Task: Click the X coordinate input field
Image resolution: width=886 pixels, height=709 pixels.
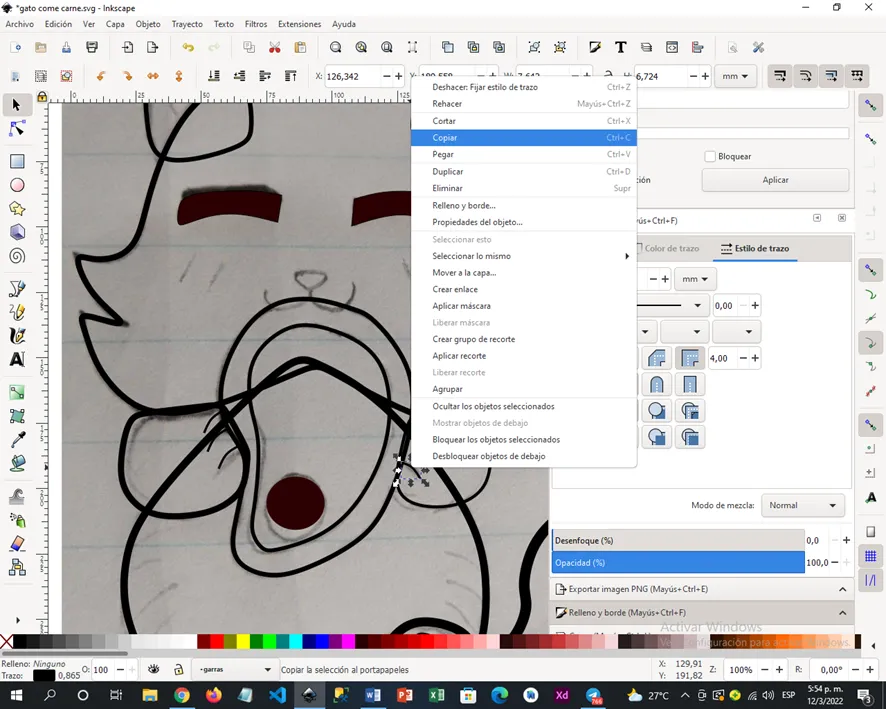Action: click(x=354, y=76)
